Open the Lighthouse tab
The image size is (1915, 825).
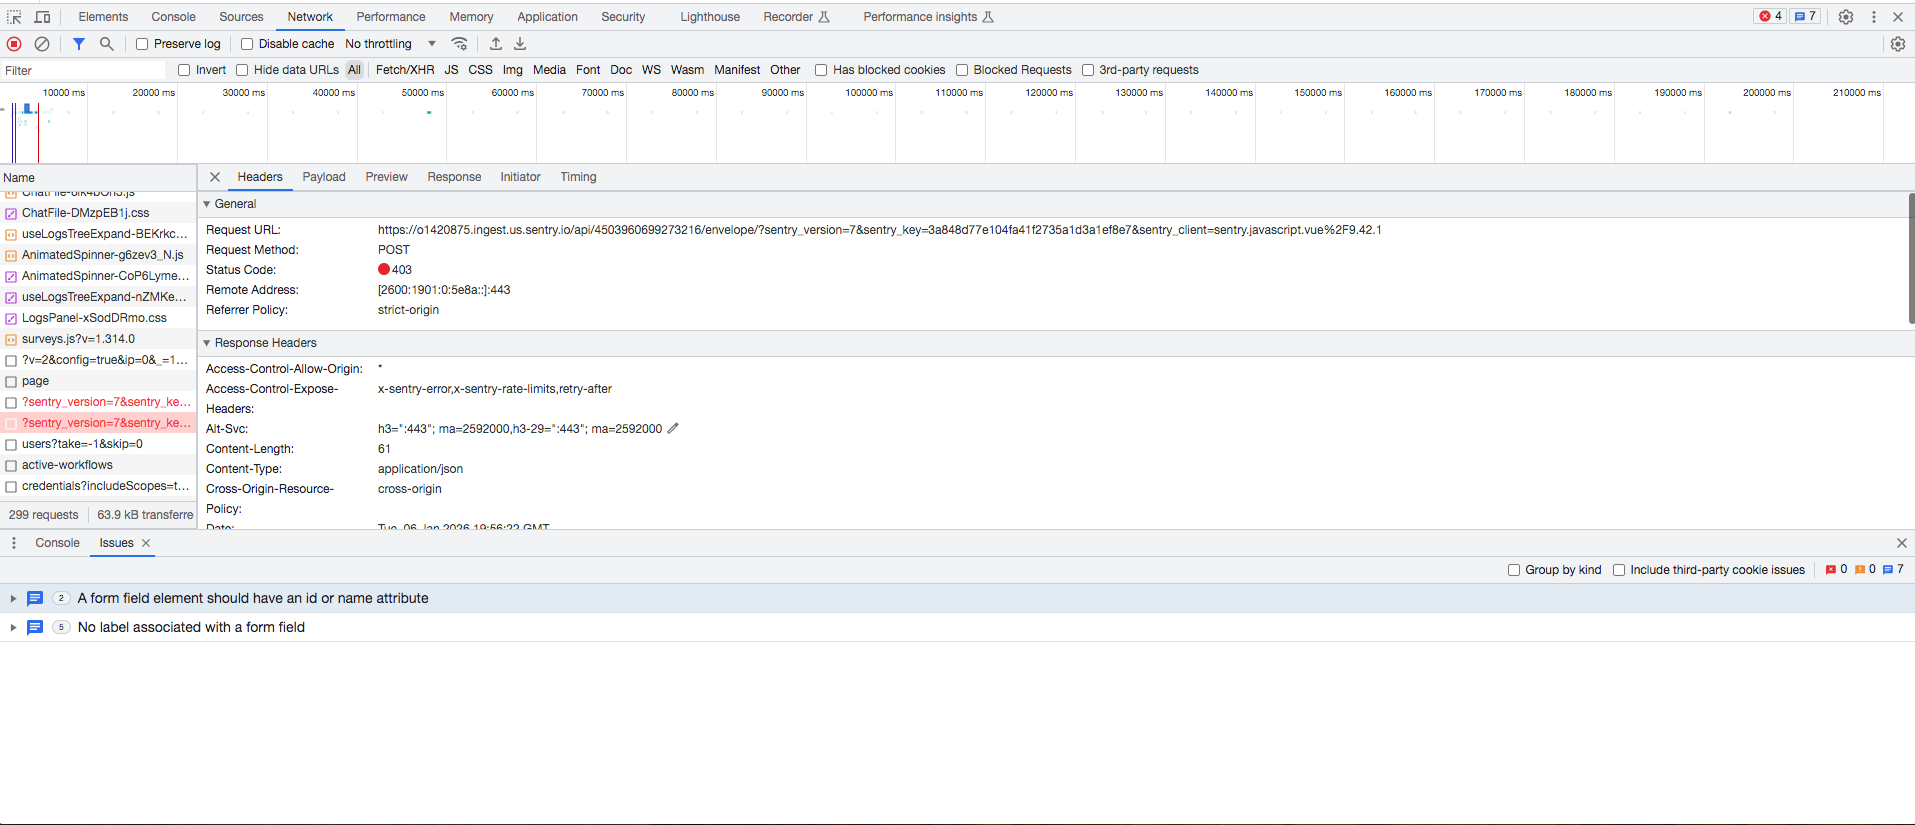tap(710, 17)
